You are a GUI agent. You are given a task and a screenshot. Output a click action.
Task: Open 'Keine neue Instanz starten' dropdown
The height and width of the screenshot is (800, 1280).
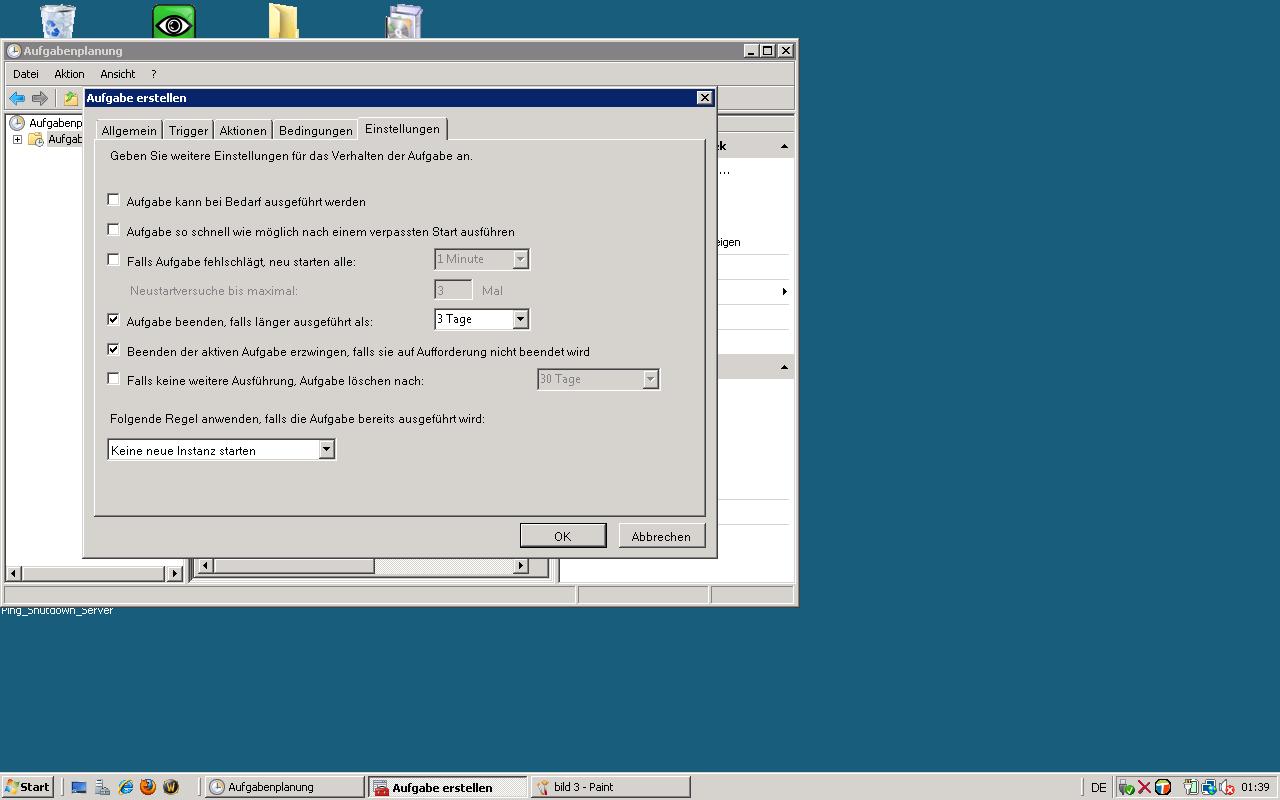[326, 450]
